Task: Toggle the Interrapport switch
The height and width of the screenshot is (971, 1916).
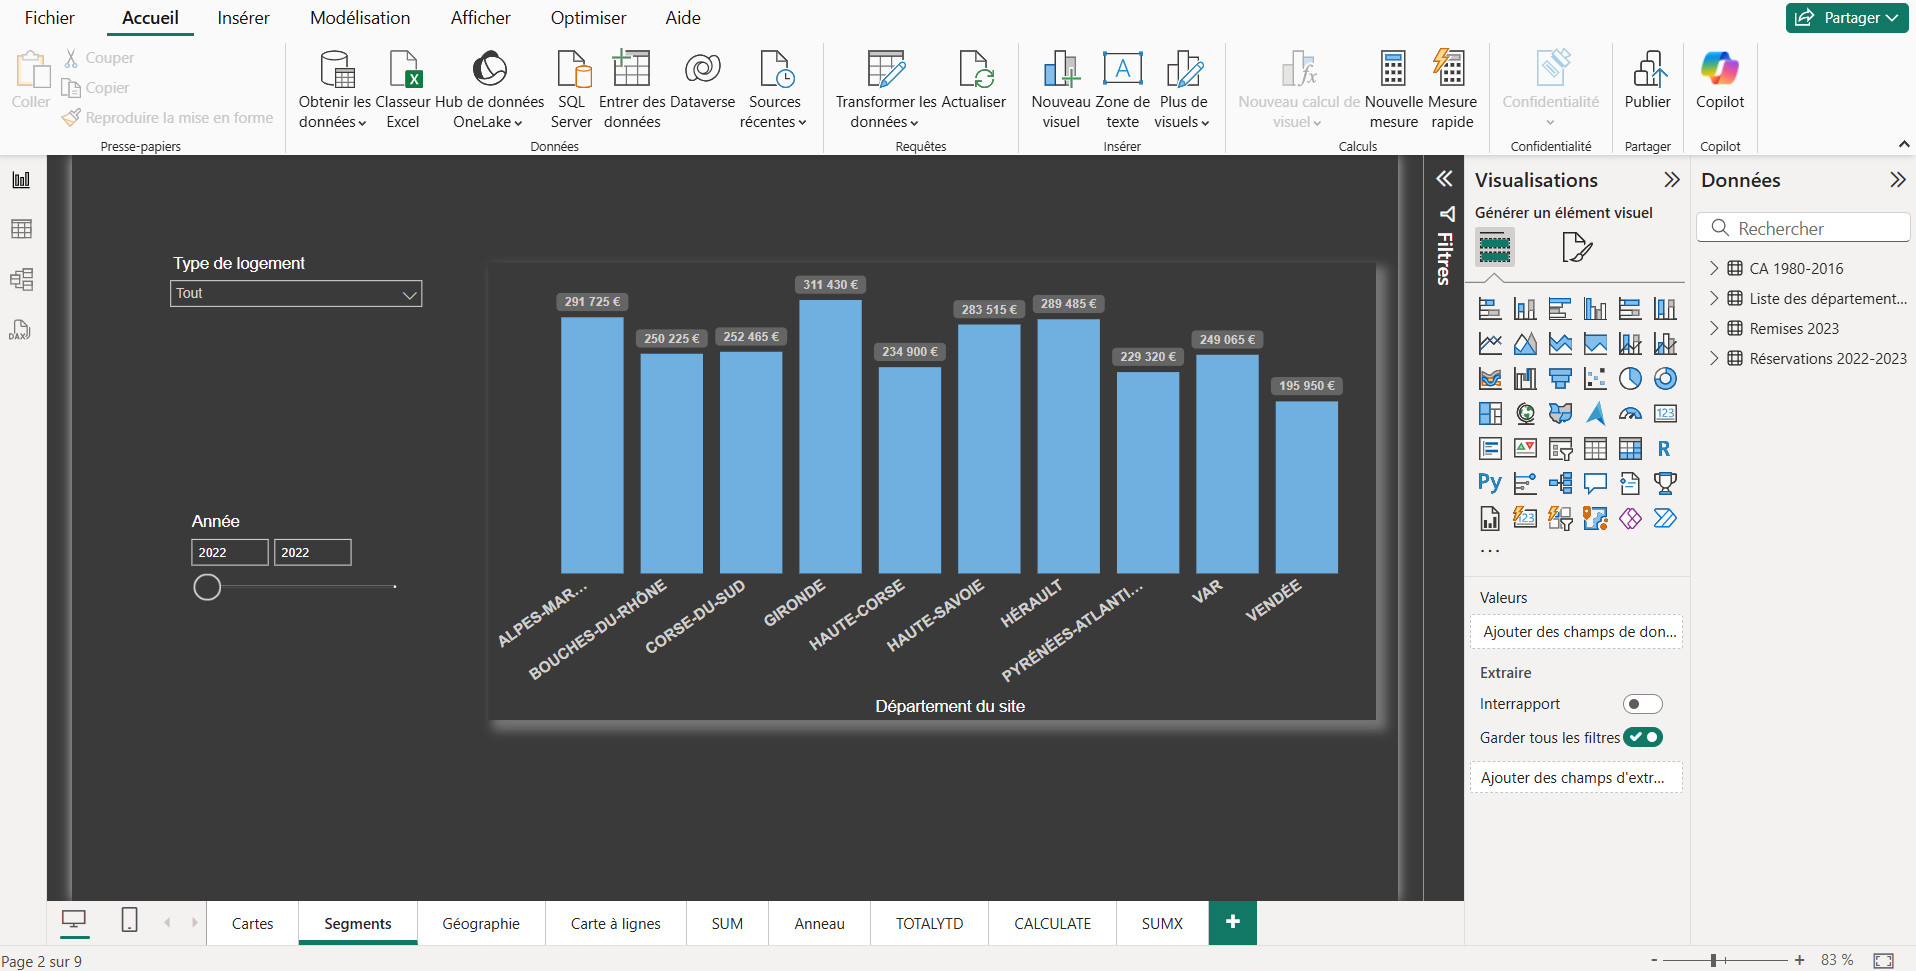Action: pyautogui.click(x=1642, y=704)
